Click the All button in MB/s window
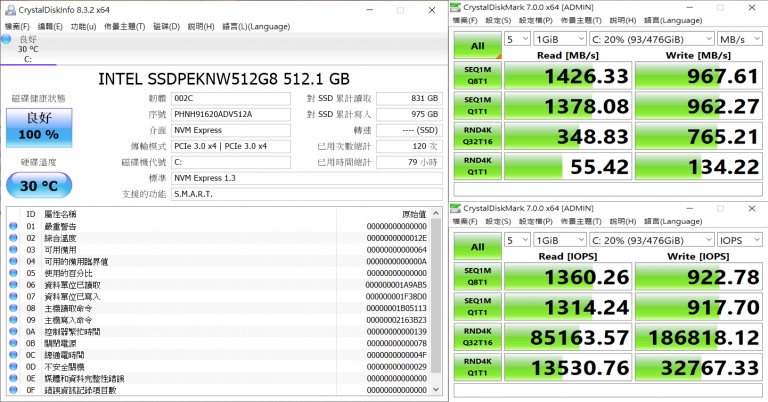The width and height of the screenshot is (768, 402). (x=478, y=46)
